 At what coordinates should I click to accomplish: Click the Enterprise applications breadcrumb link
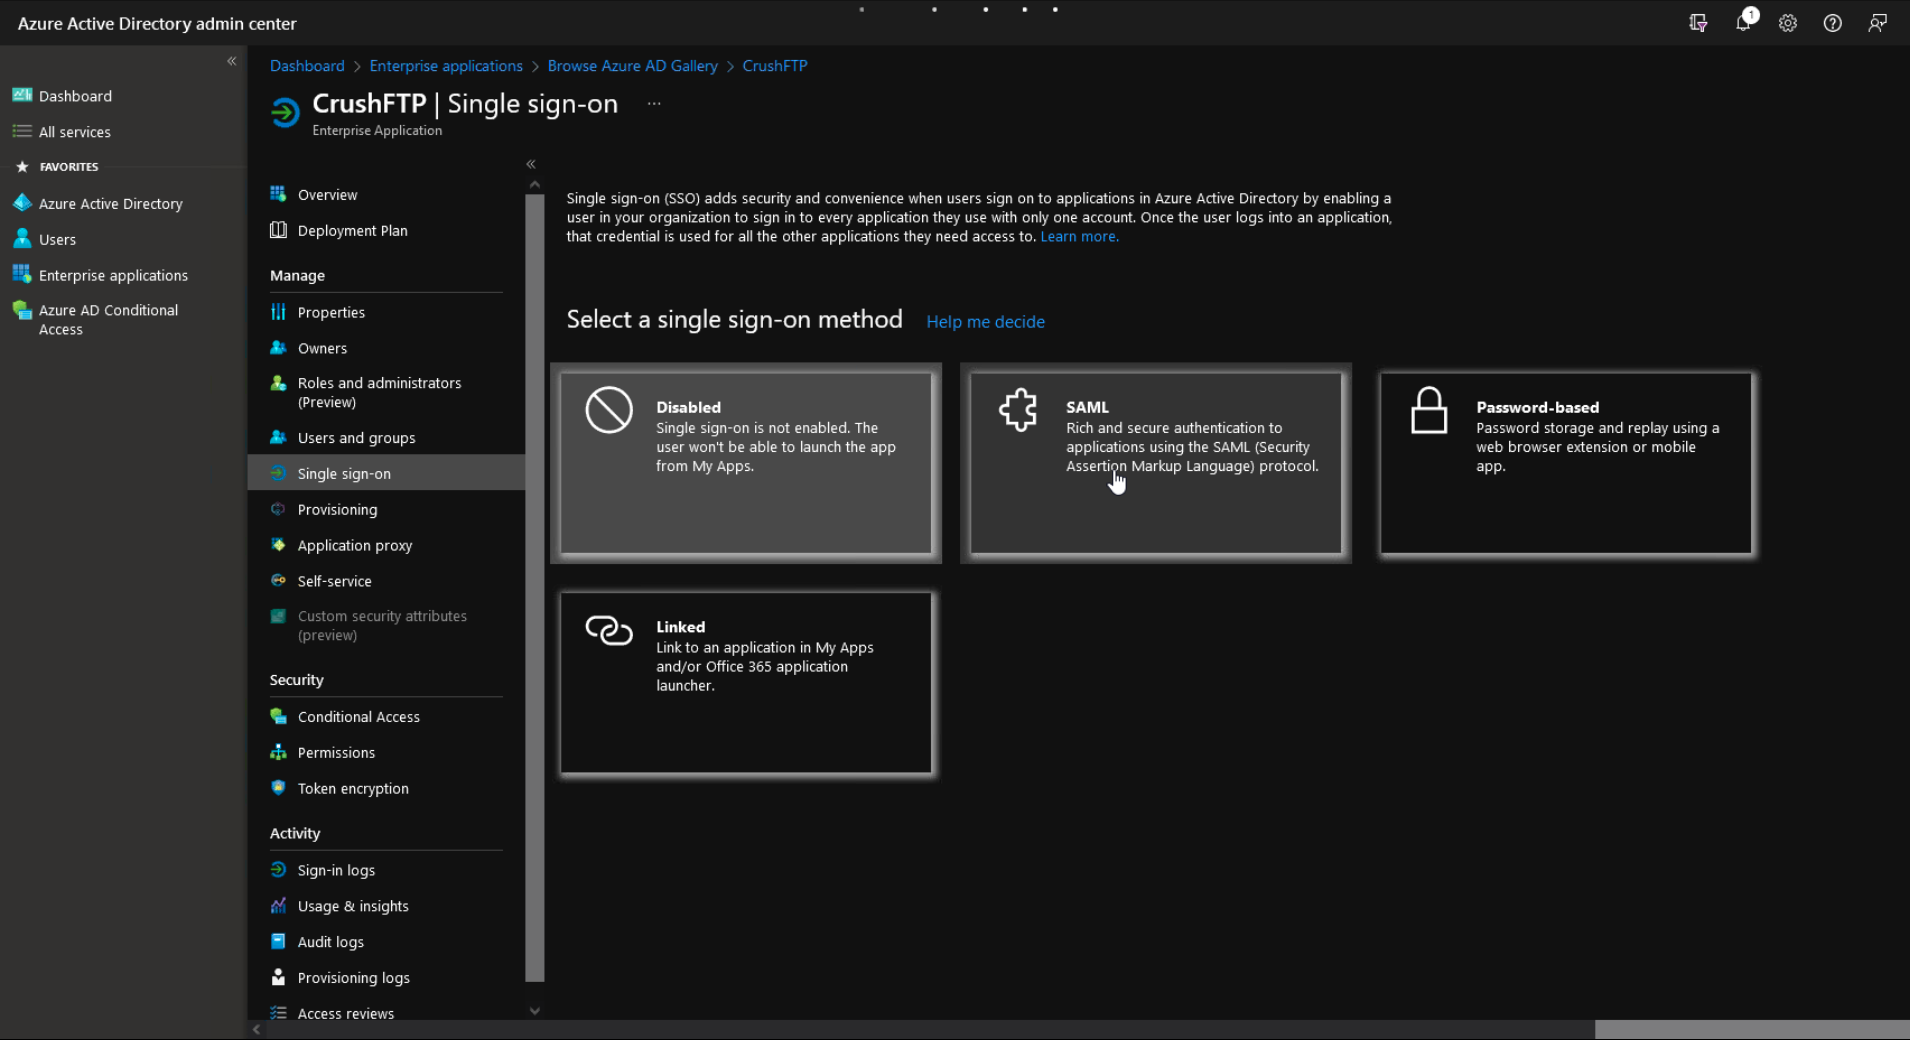(x=446, y=66)
